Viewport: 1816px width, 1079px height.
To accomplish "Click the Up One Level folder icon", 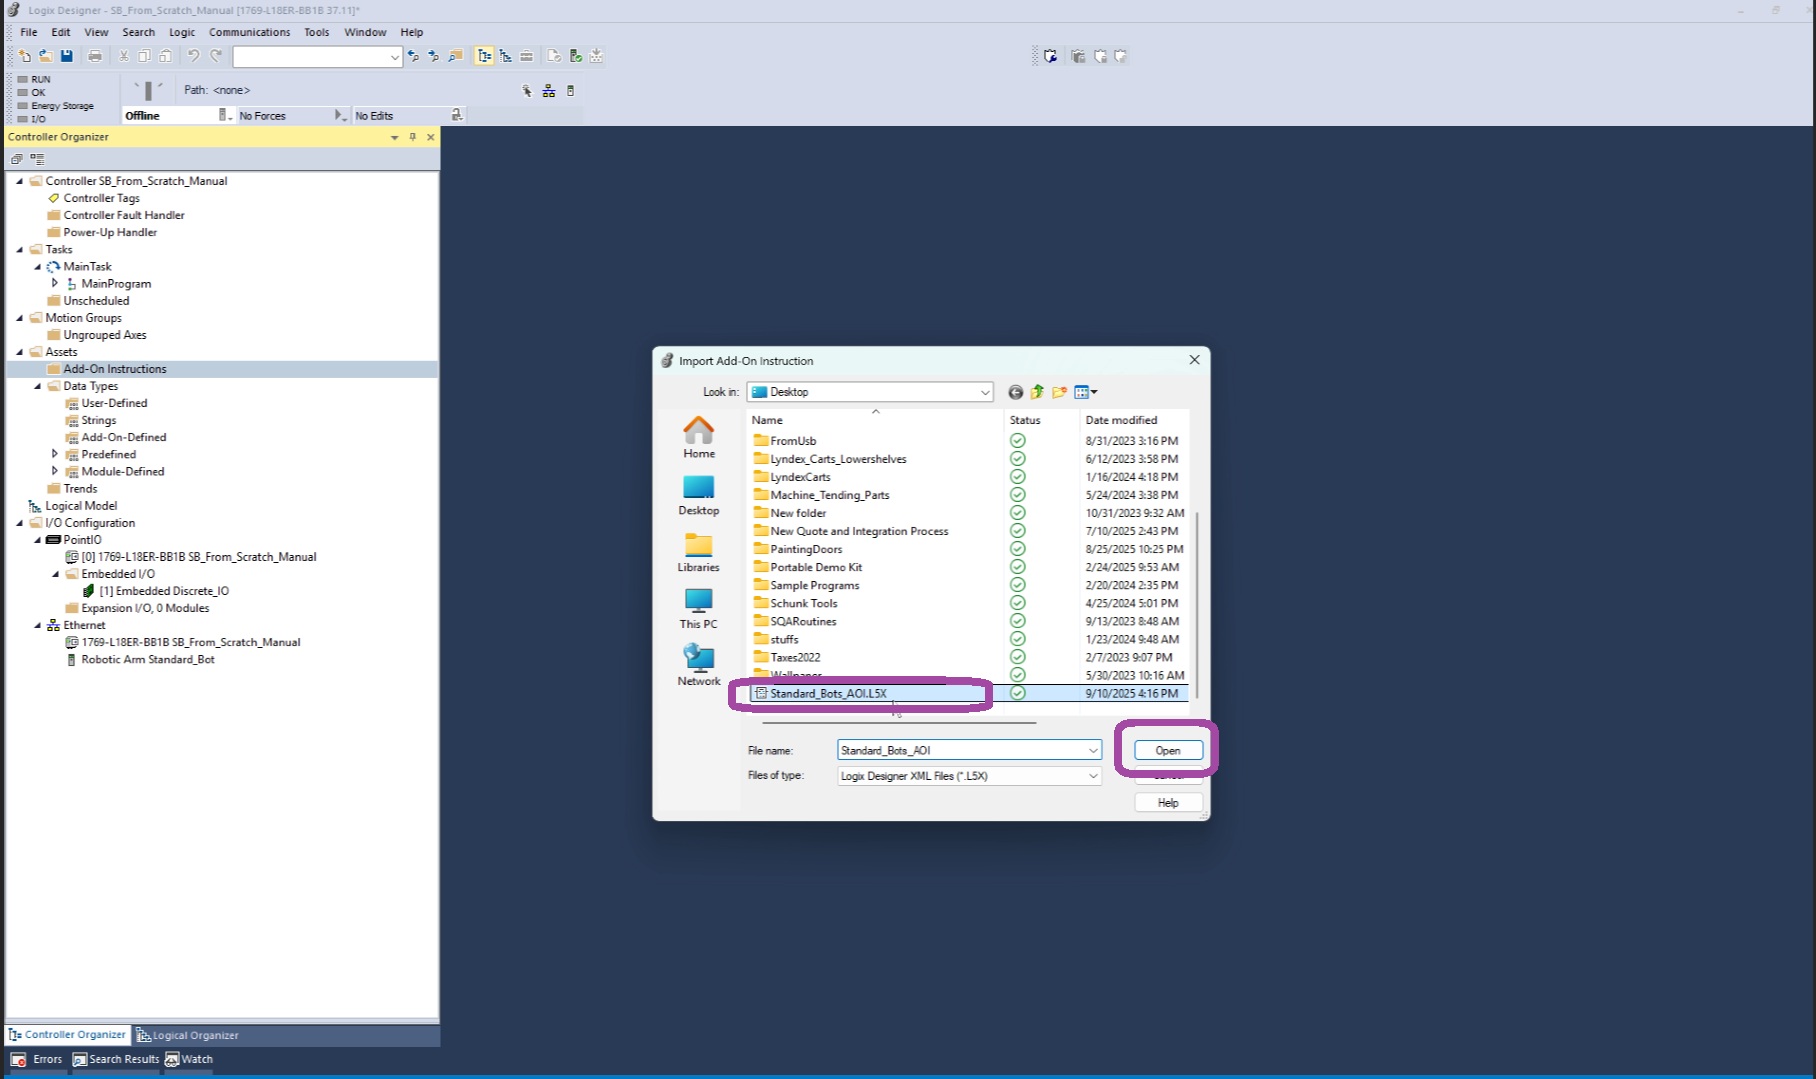I will point(1037,392).
